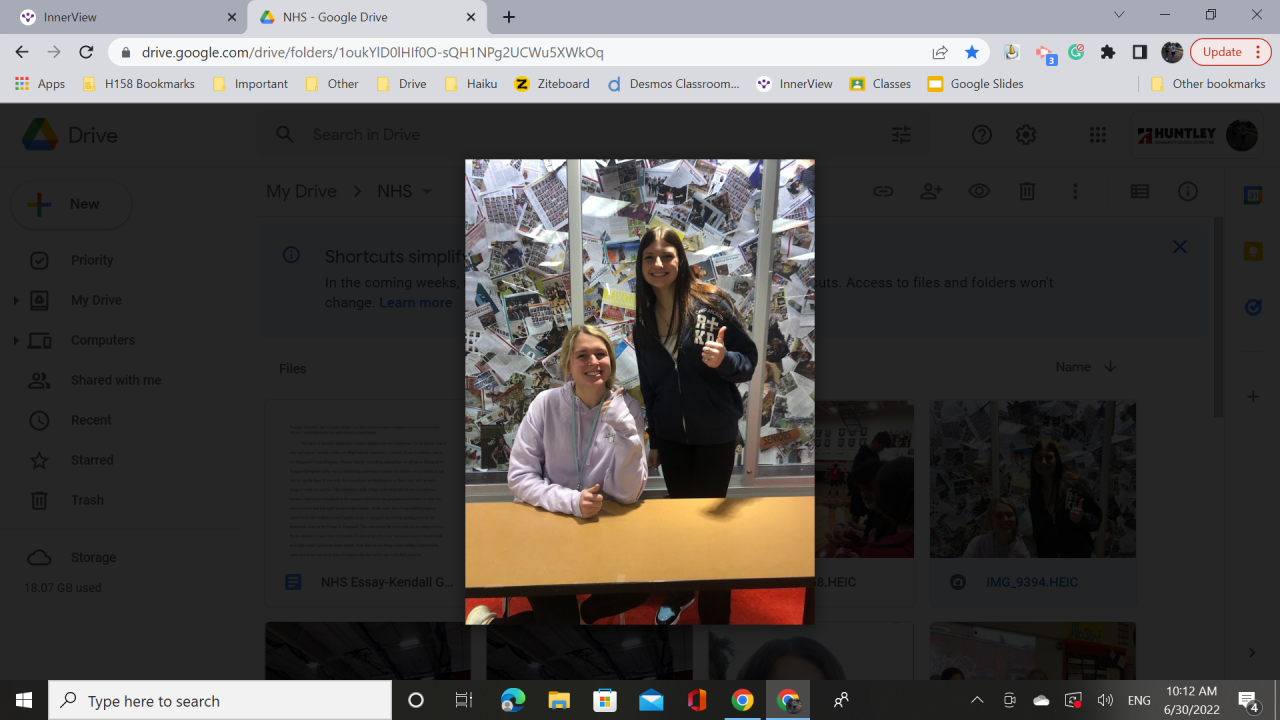Open the tab search chevron

click(1119, 15)
